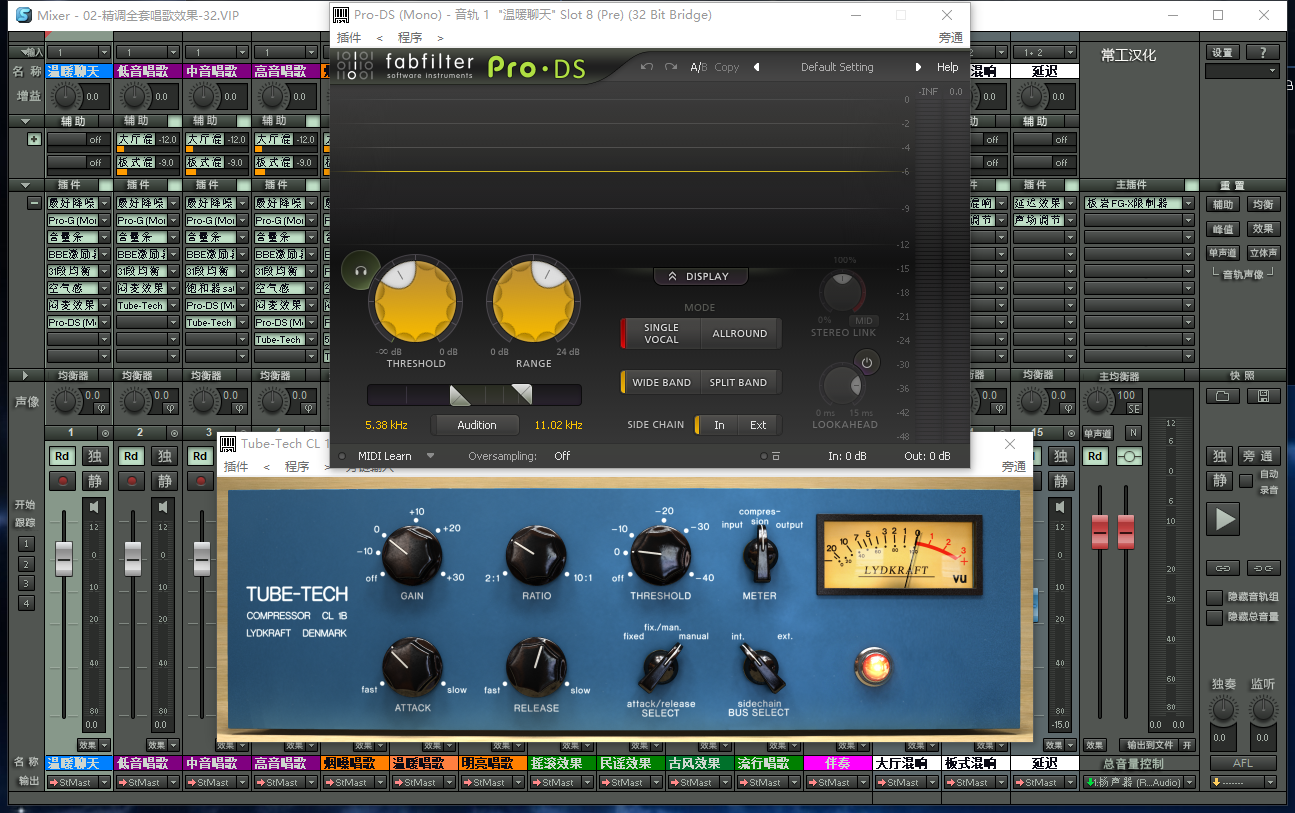Image resolution: width=1295 pixels, height=813 pixels.
Task: Save snapshot with the floppy disk icon
Action: pos(1263,396)
